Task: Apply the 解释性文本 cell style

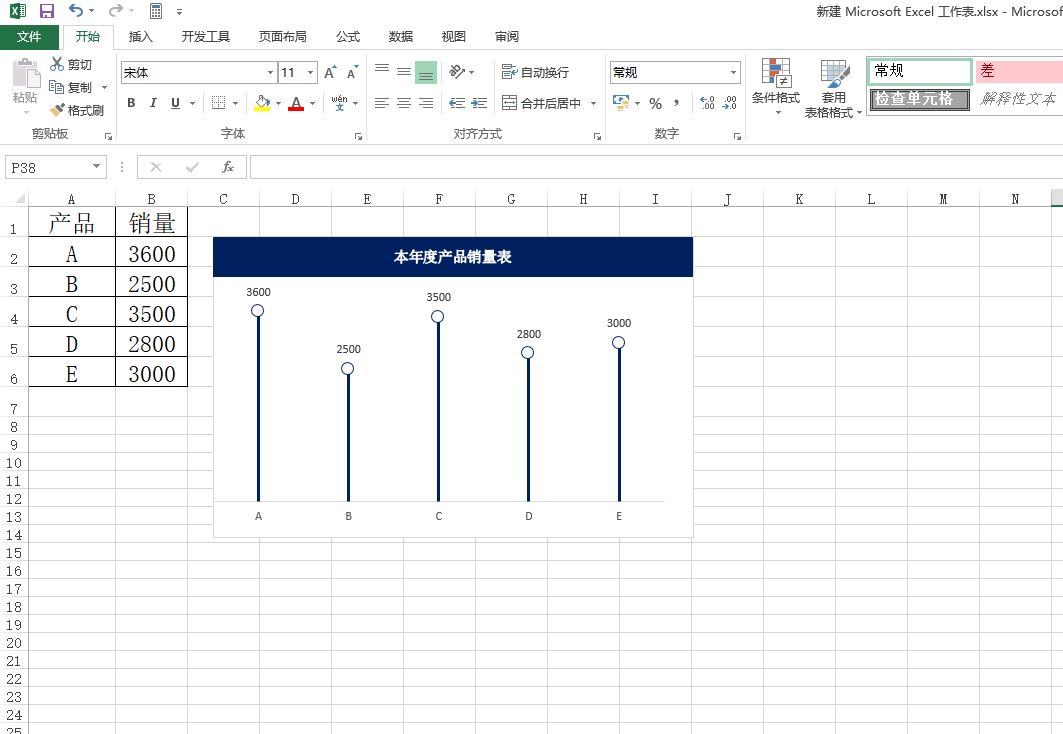Action: click(x=1018, y=98)
